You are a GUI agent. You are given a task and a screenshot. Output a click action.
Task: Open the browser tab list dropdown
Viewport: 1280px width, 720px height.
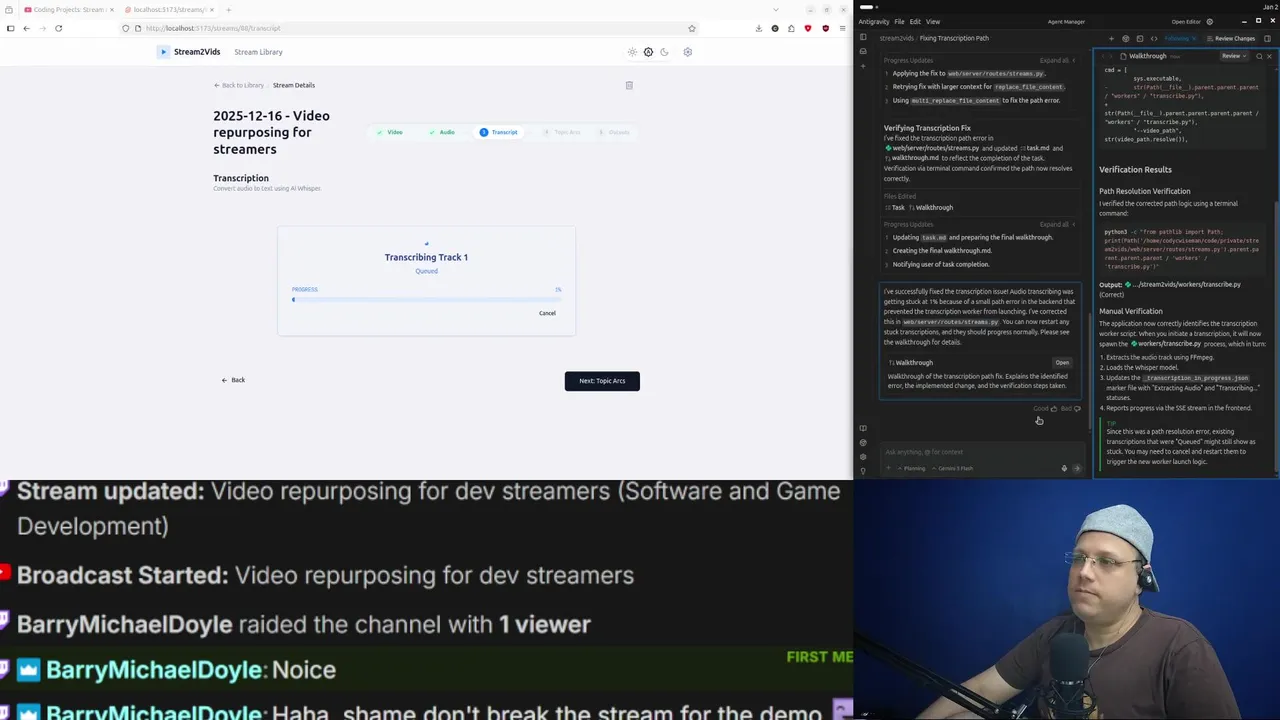776,9
